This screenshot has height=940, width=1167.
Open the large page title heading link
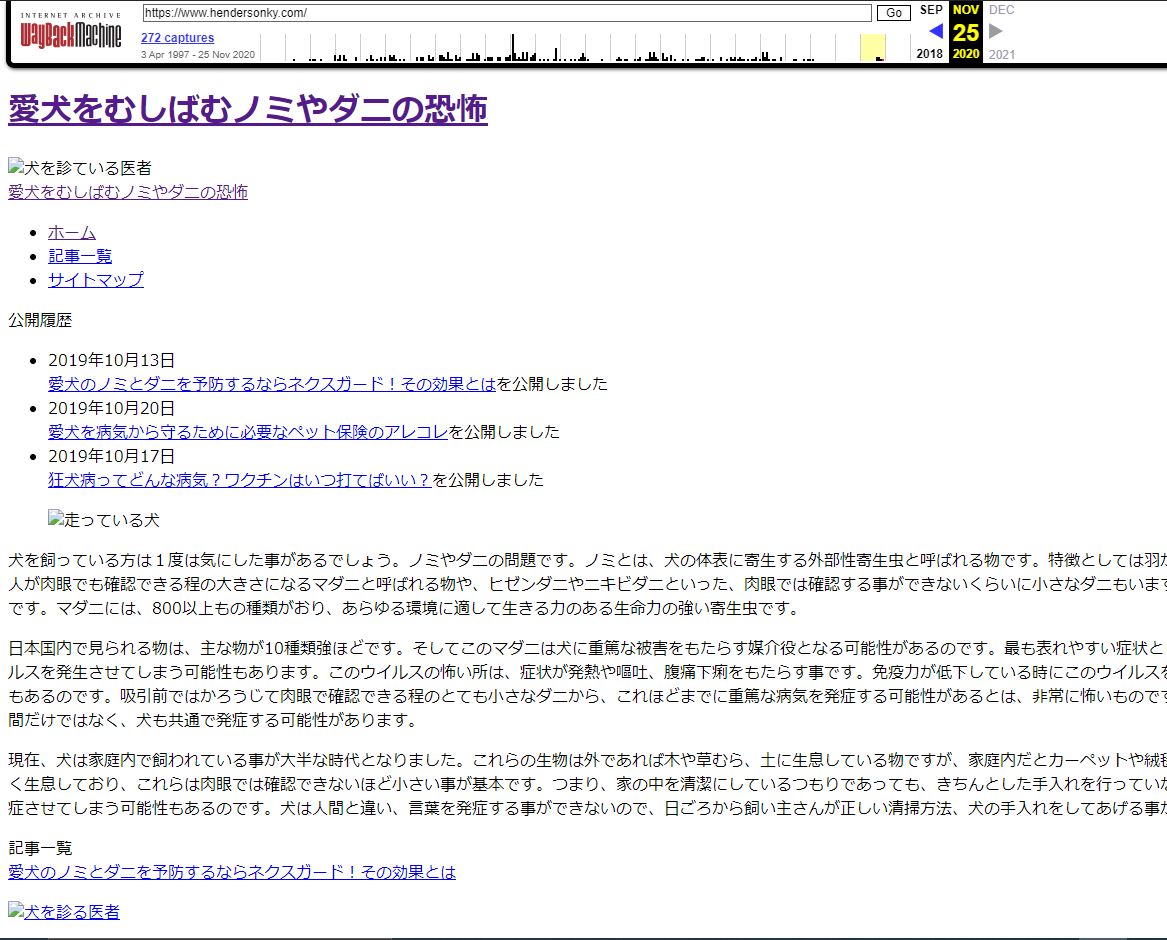[x=248, y=109]
